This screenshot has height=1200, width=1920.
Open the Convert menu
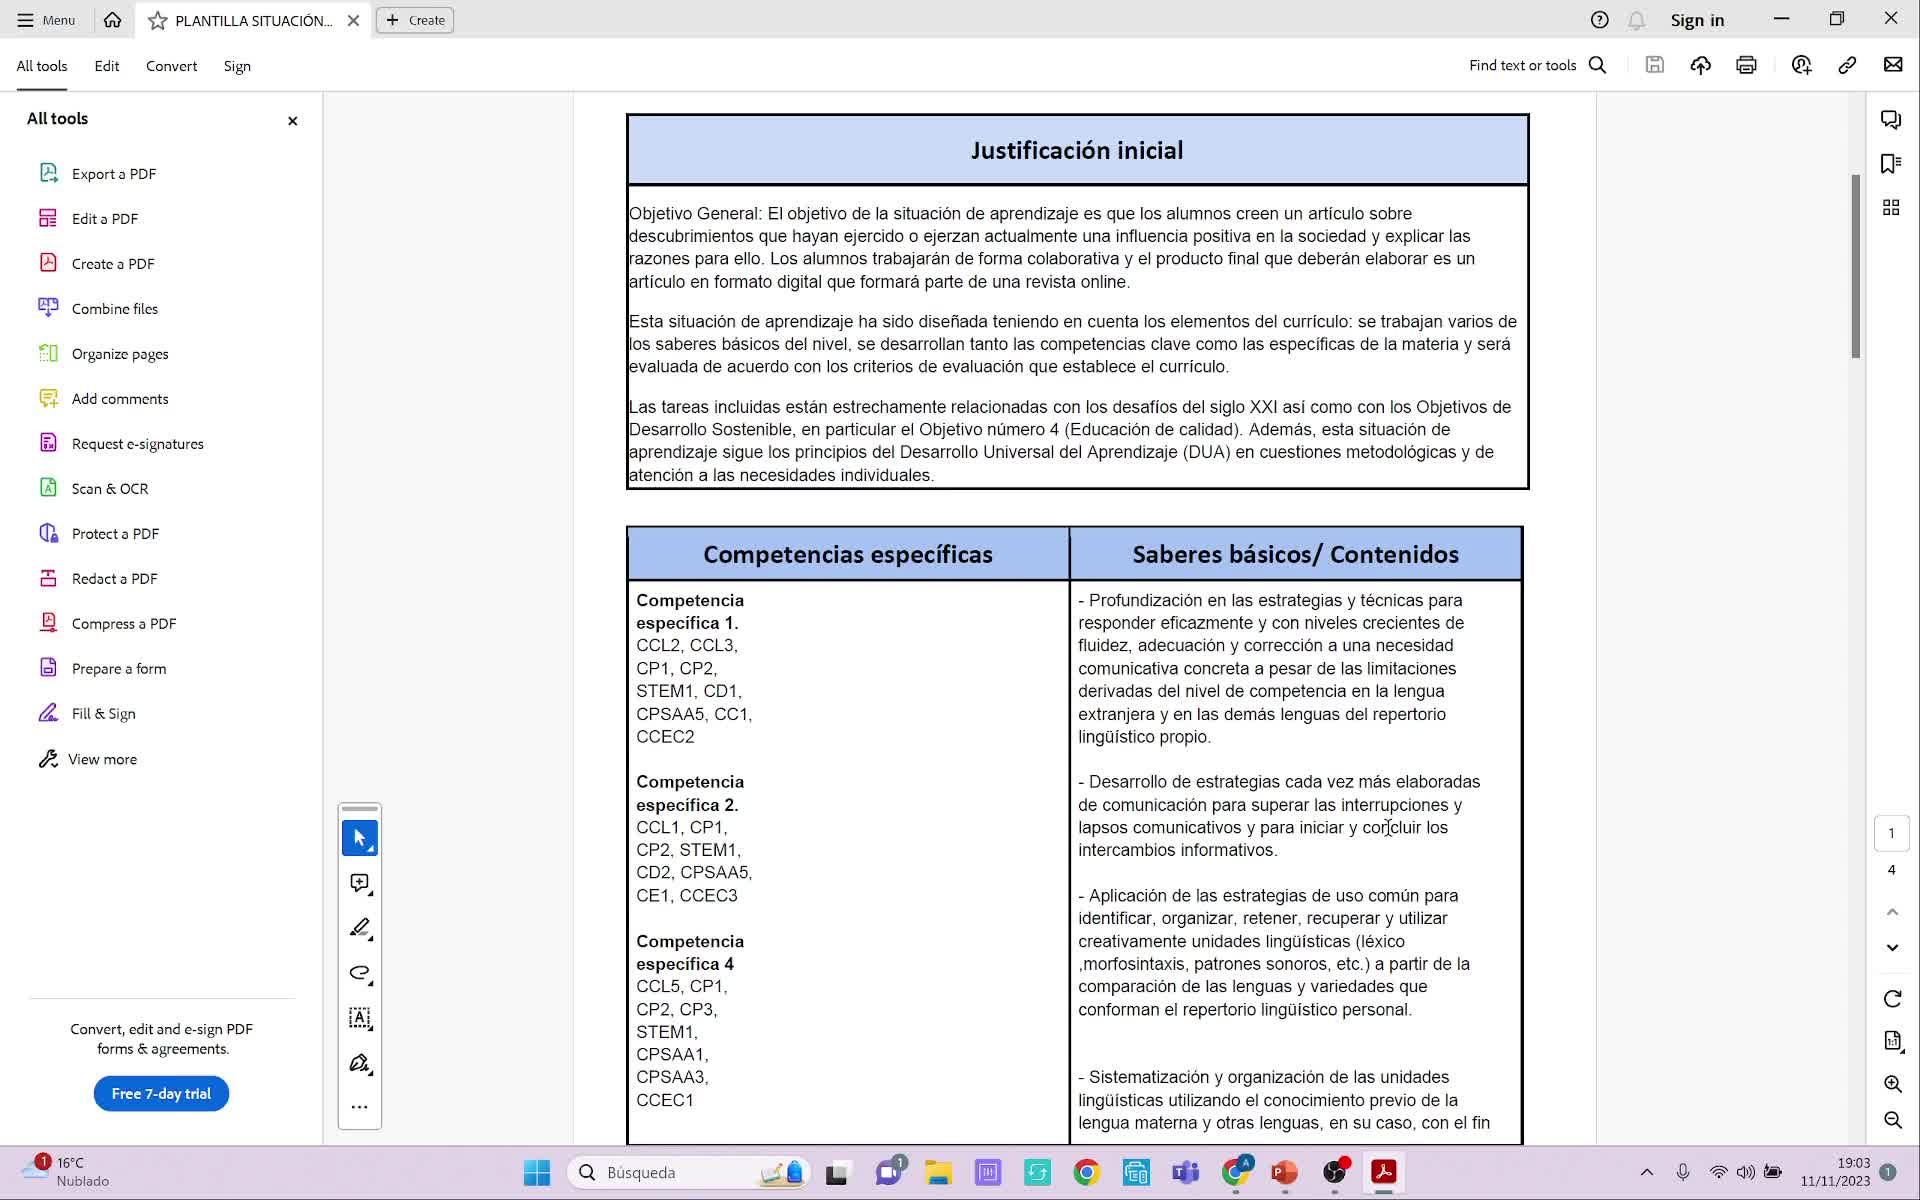tap(171, 66)
